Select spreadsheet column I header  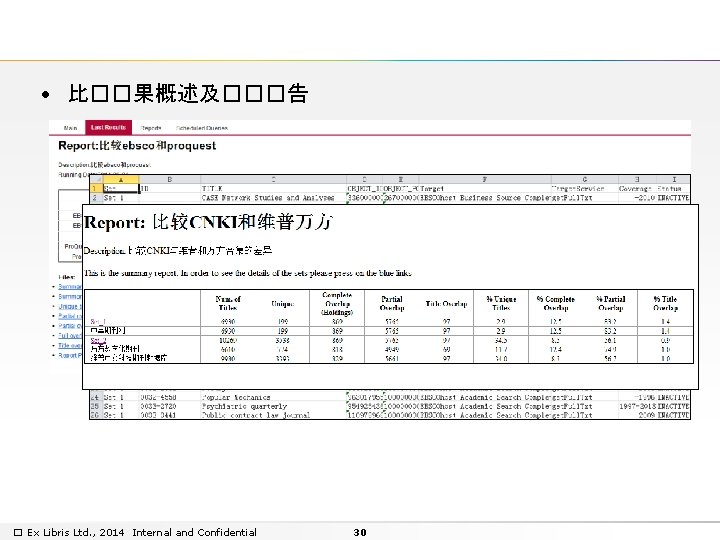[674, 180]
